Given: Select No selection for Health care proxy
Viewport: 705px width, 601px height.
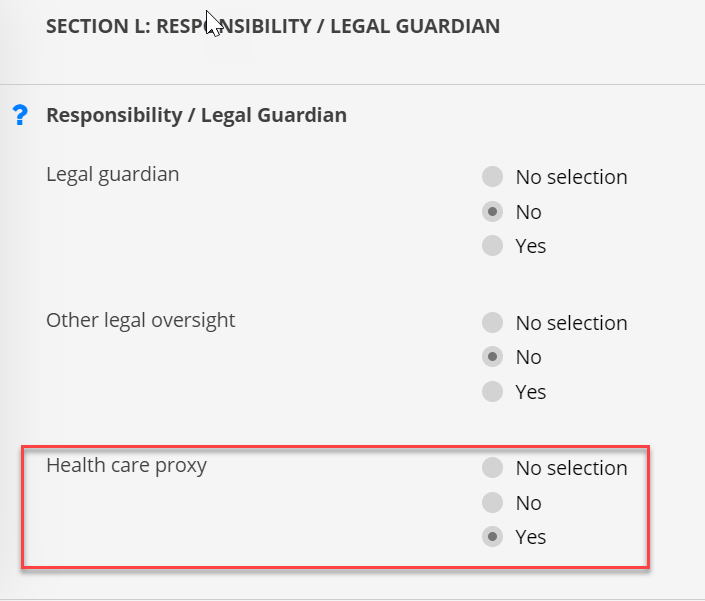Looking at the screenshot, I should click(x=492, y=467).
